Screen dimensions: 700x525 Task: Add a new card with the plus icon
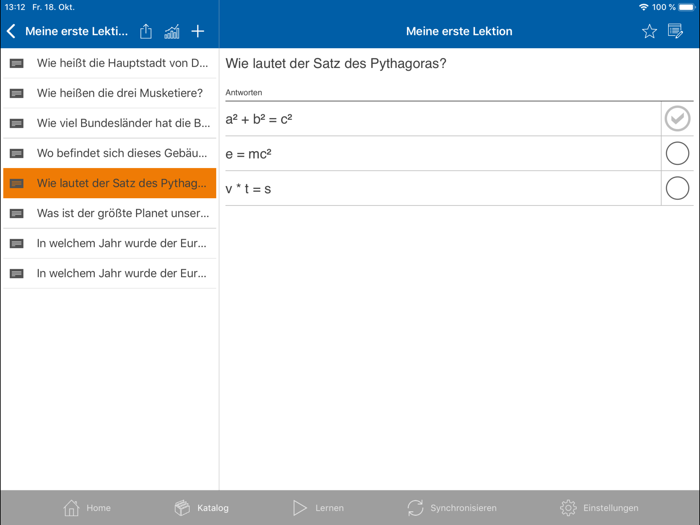coord(198,31)
